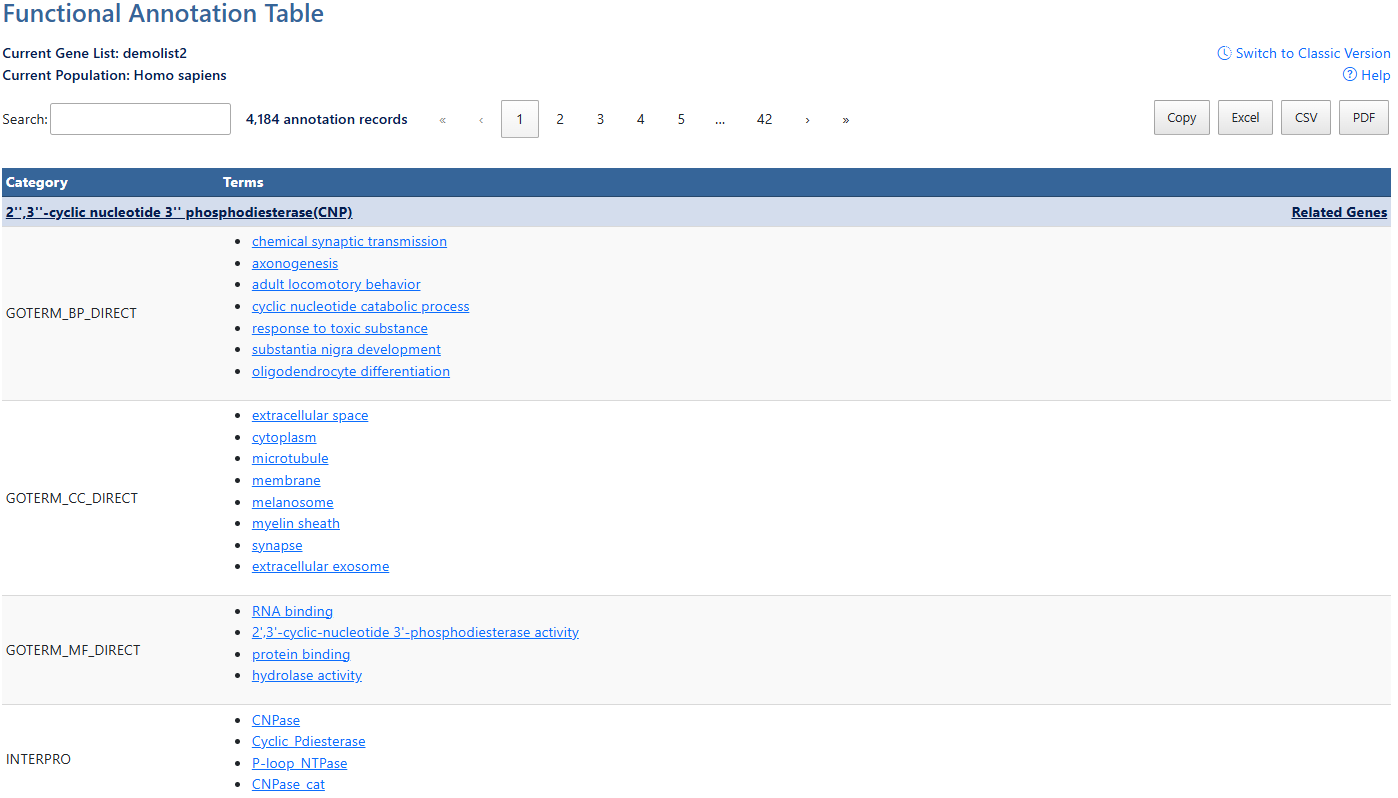Viewport: 1398px width, 798px height.
Task: Export the table to Excel
Action: tap(1245, 117)
